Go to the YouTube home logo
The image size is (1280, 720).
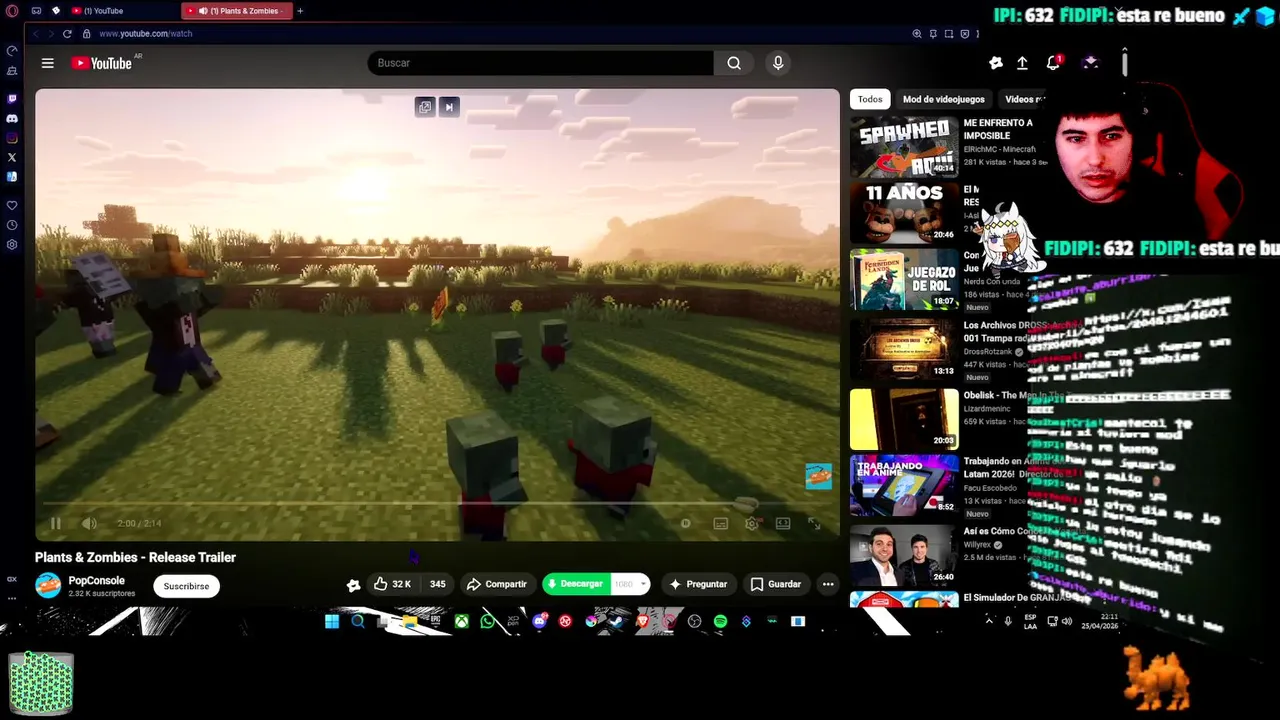coord(101,63)
